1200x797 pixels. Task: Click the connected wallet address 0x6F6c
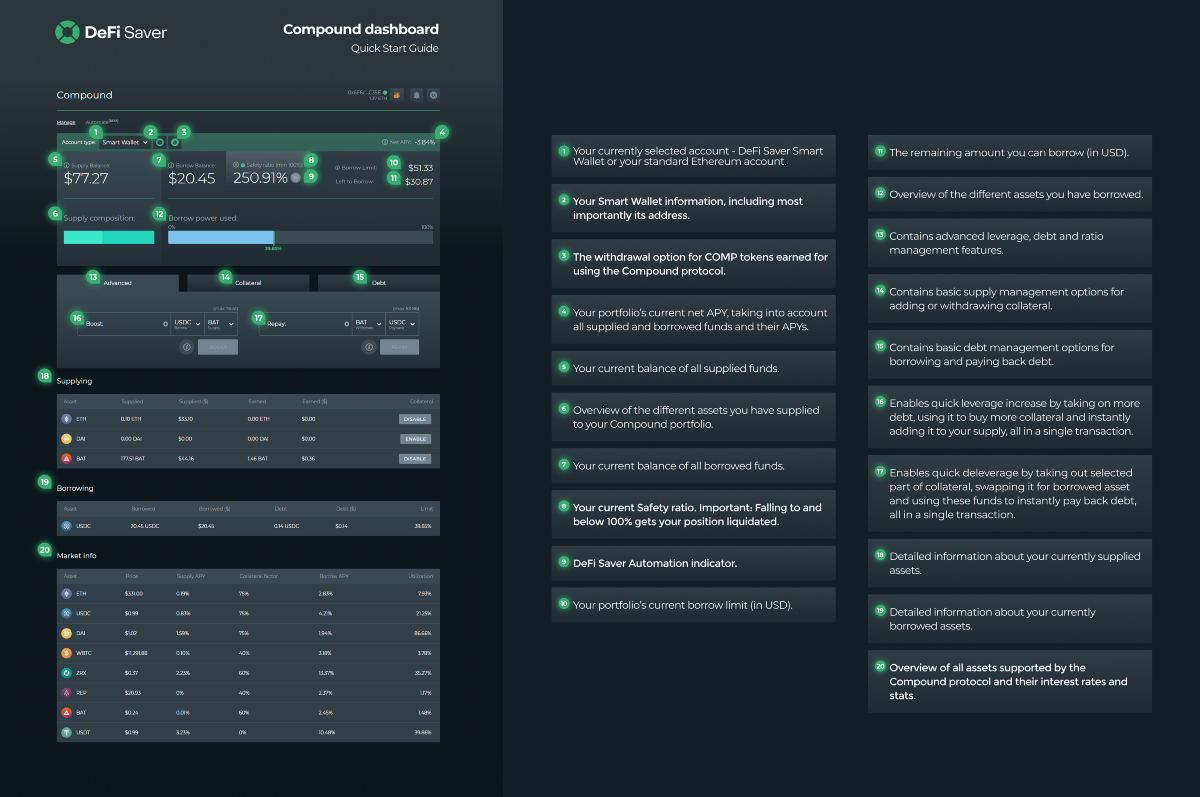pos(364,92)
